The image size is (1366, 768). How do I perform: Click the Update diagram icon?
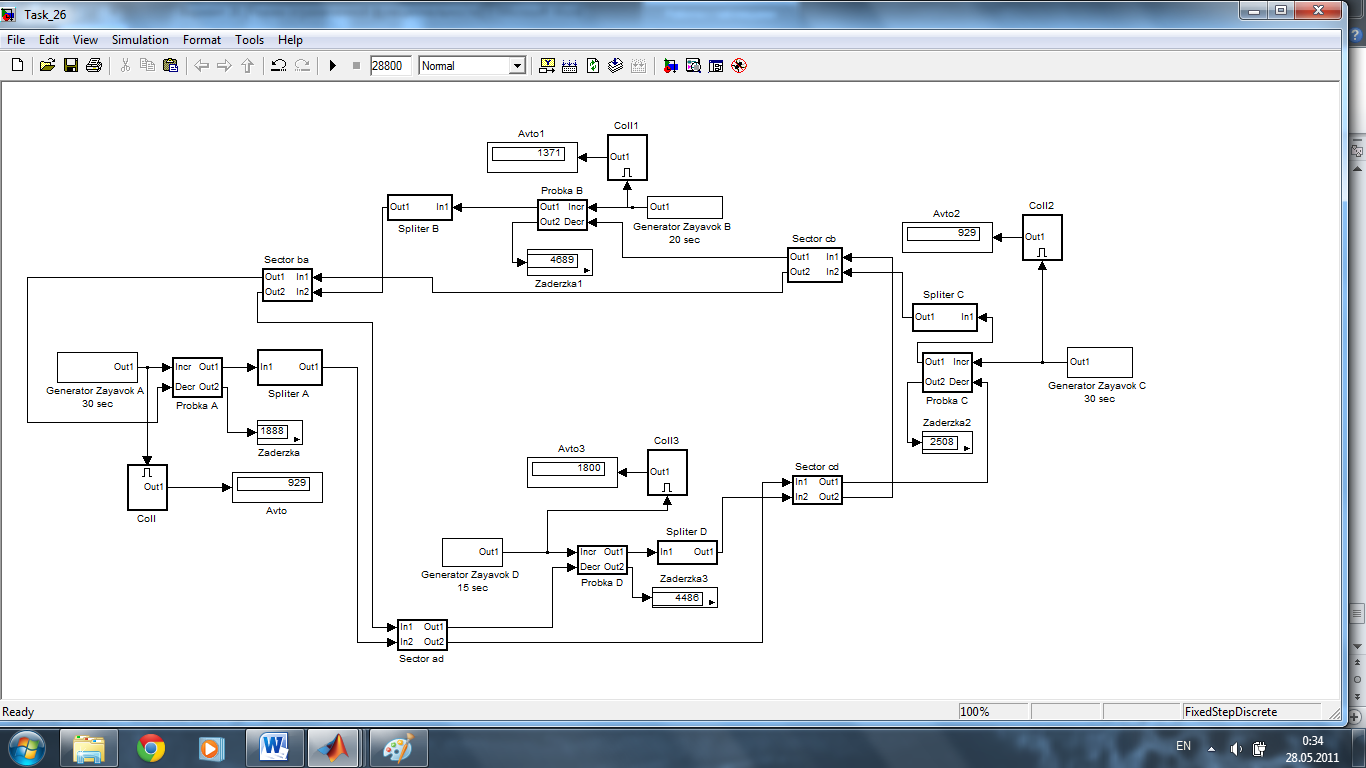pos(593,66)
